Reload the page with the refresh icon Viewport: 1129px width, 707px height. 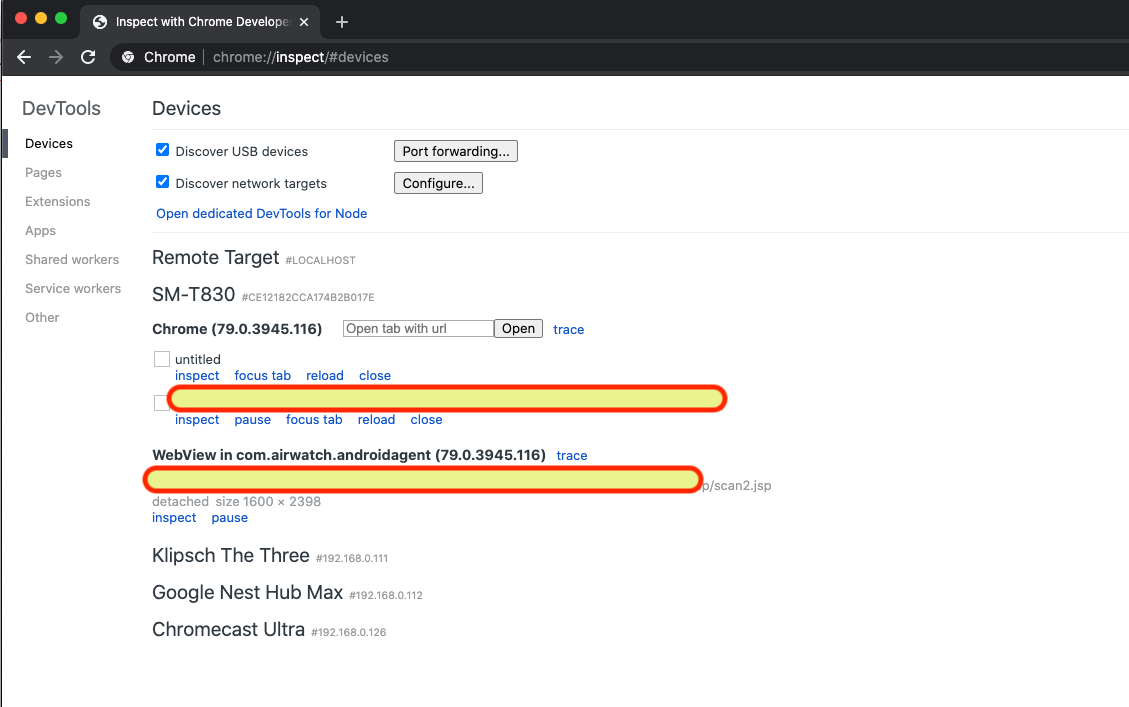(88, 57)
